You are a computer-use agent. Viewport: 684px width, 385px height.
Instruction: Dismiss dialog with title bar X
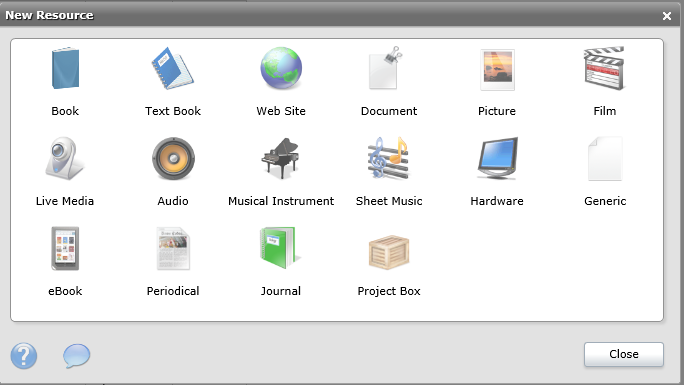coord(667,16)
